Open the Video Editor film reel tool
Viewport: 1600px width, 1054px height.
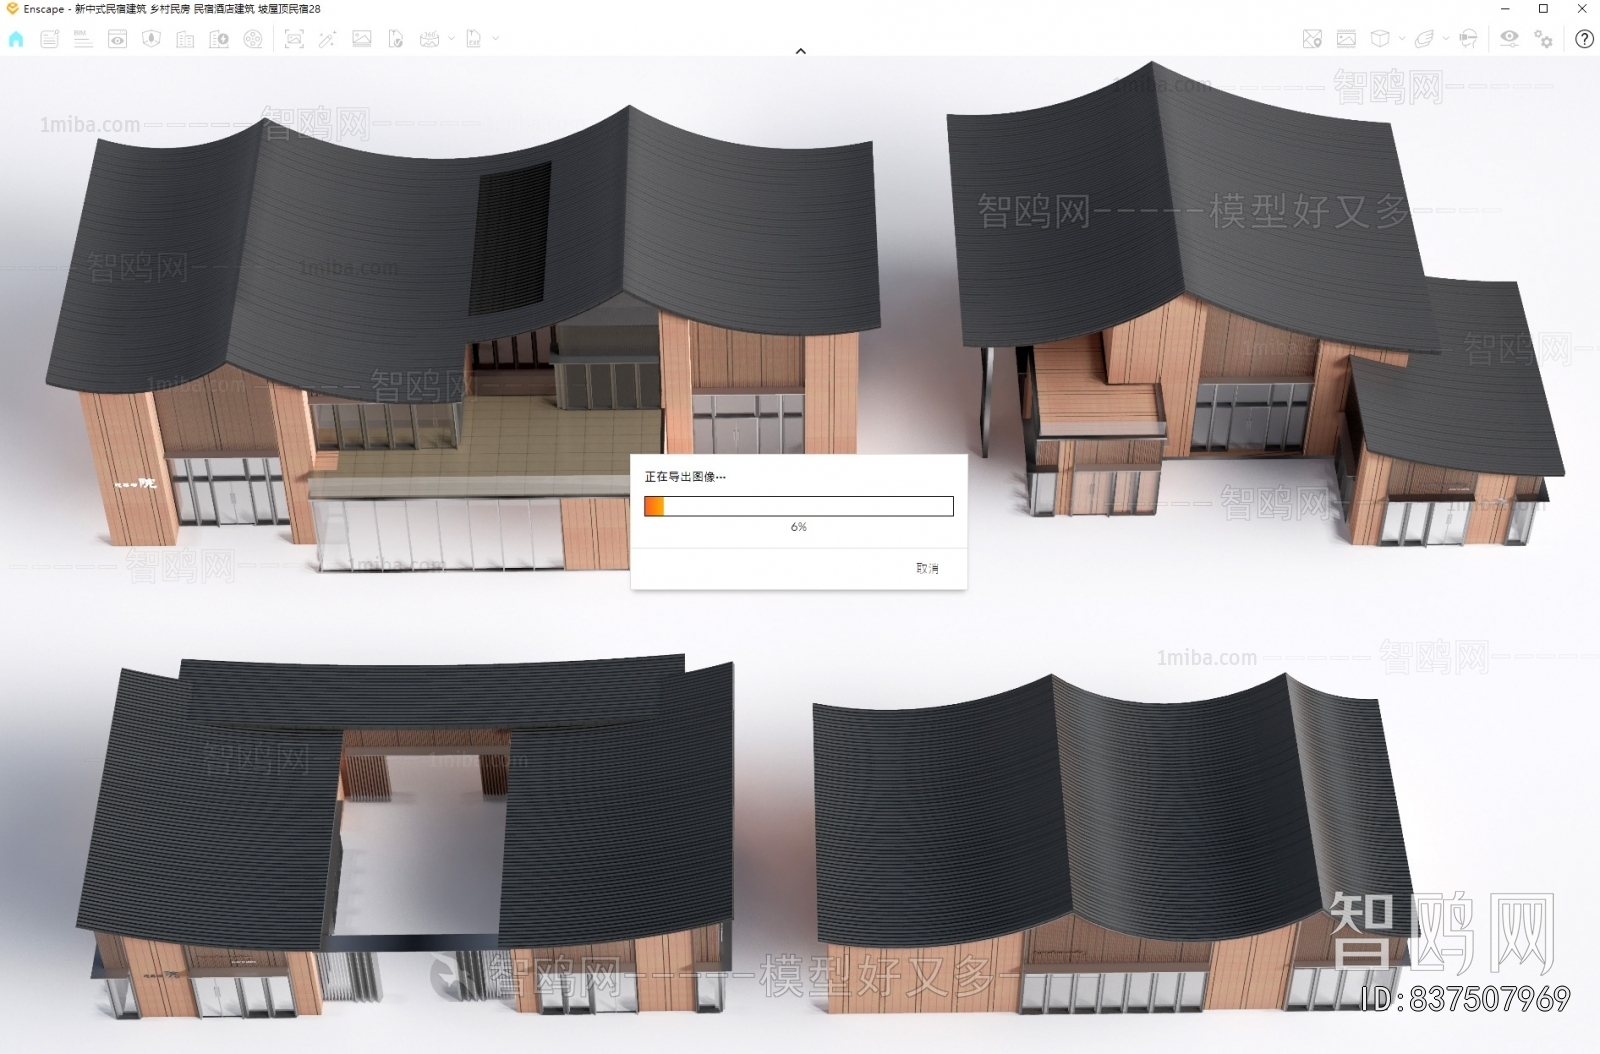pyautogui.click(x=254, y=40)
